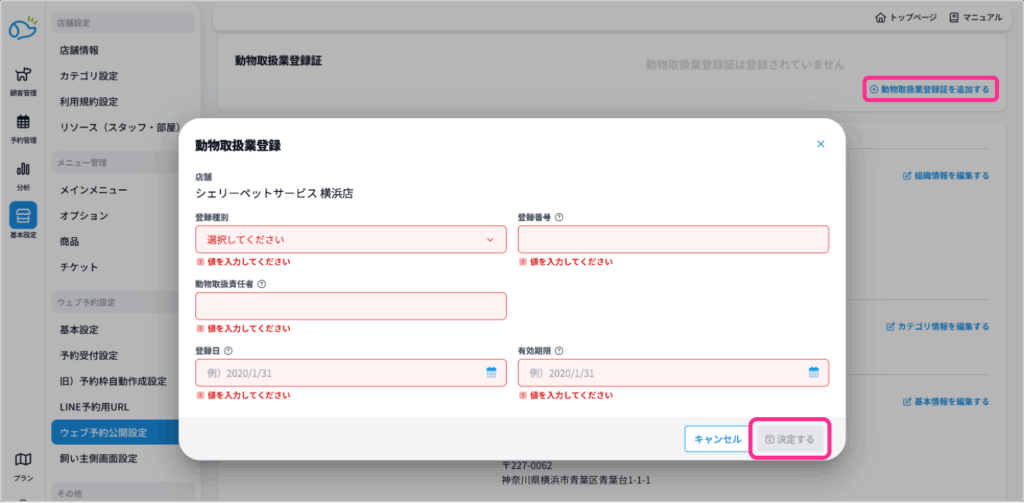Close the 動物取扱業登録 dialog with X
The width and height of the screenshot is (1024, 503).
[x=820, y=144]
